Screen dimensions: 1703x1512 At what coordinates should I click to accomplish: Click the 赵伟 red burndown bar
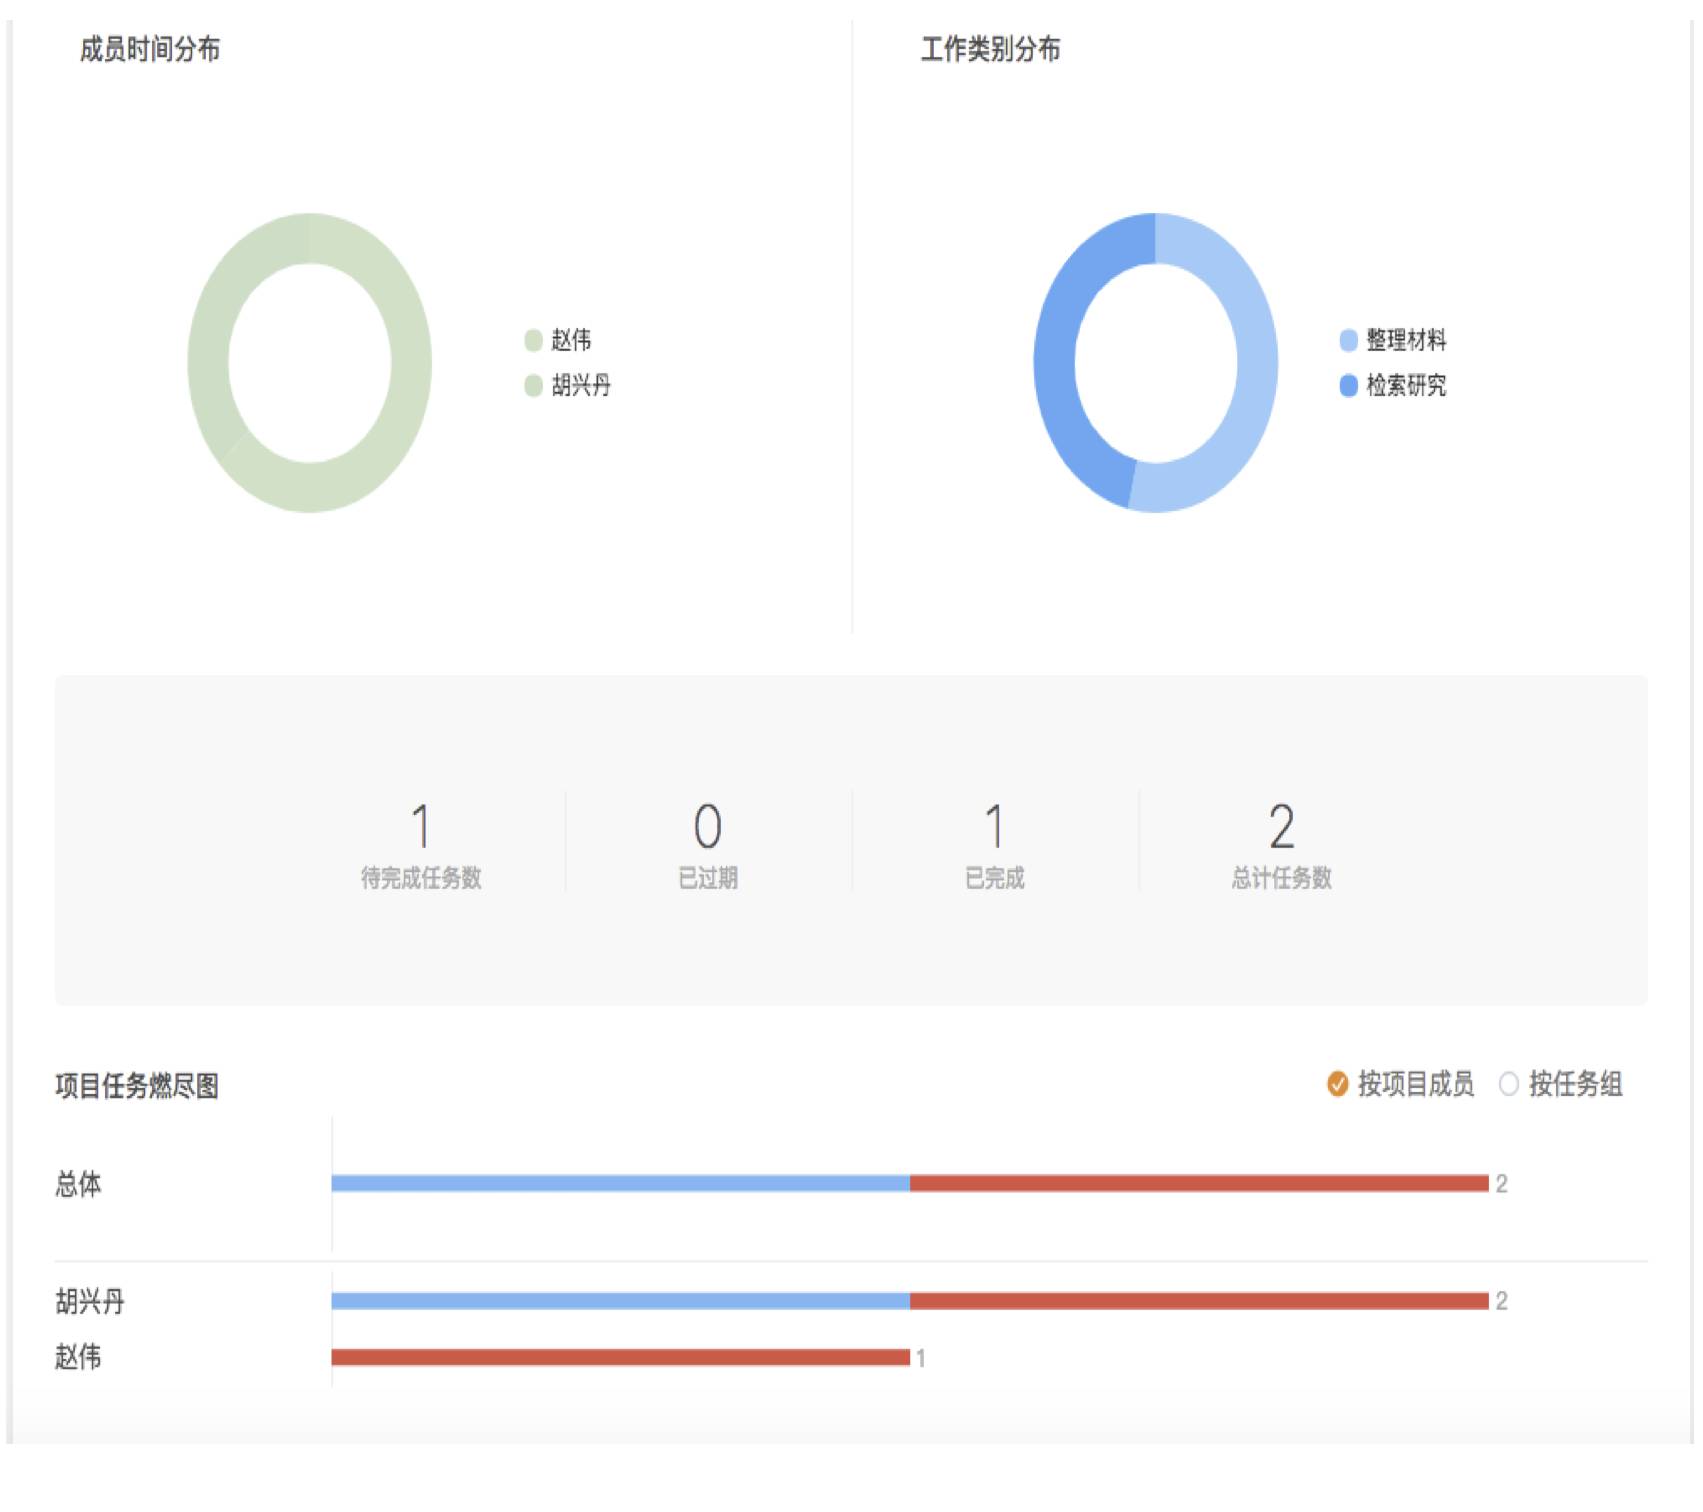(x=621, y=1357)
